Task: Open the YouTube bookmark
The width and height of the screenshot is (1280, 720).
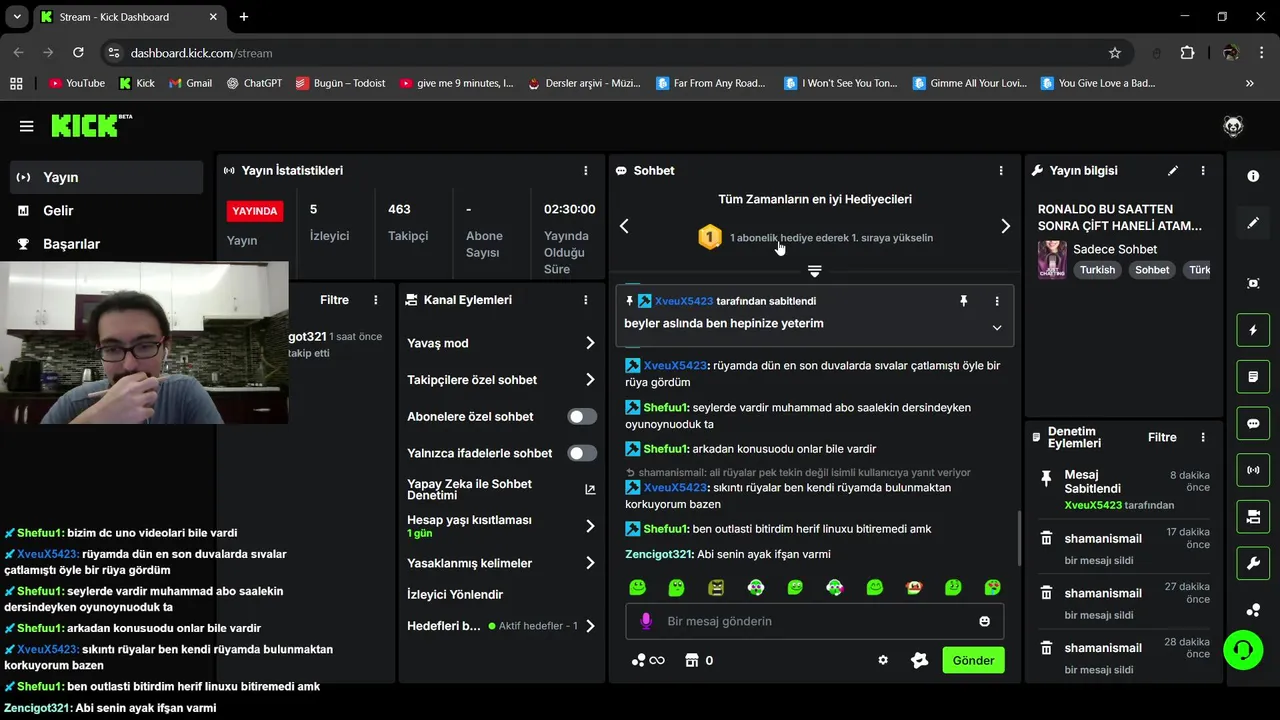Action: click(77, 83)
